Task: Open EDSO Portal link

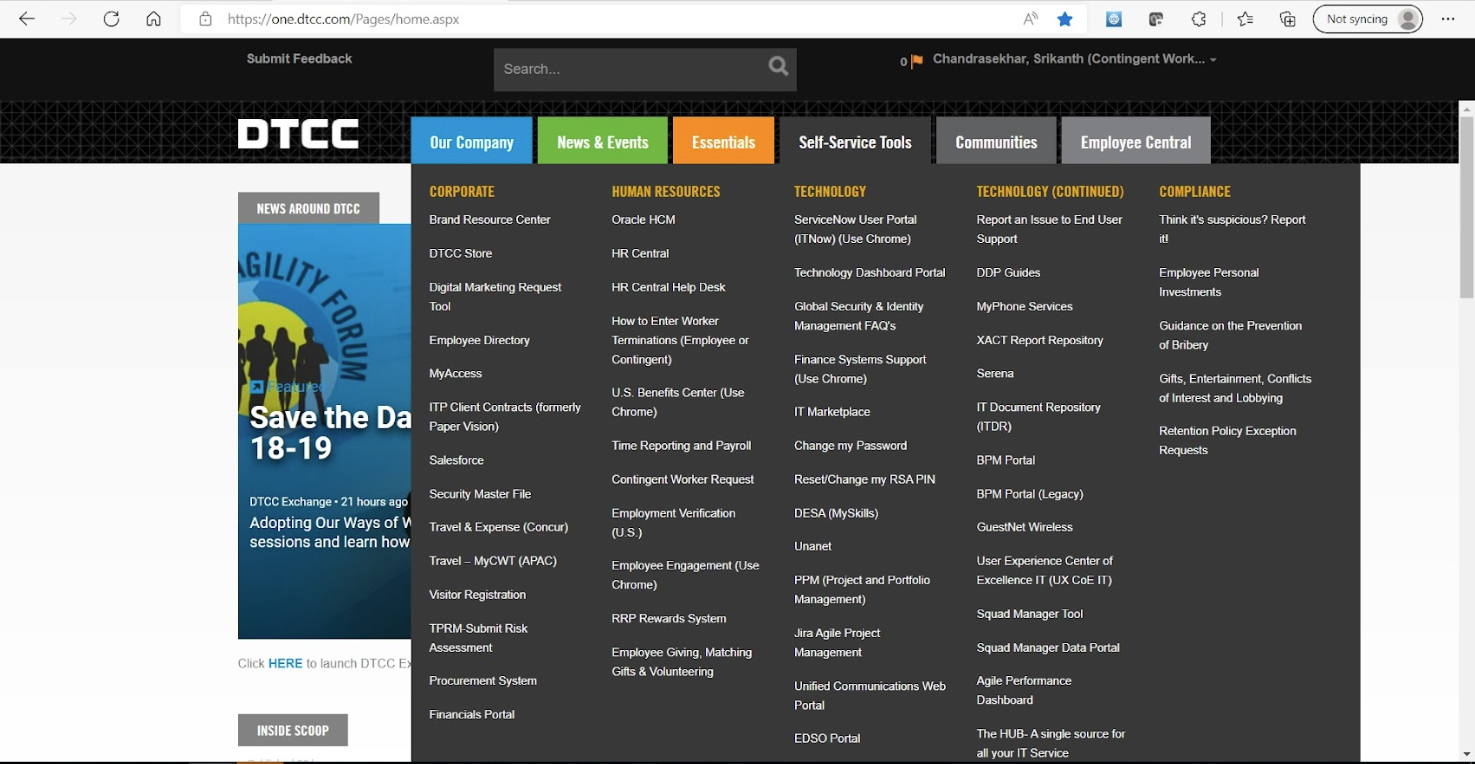Action: 827,739
